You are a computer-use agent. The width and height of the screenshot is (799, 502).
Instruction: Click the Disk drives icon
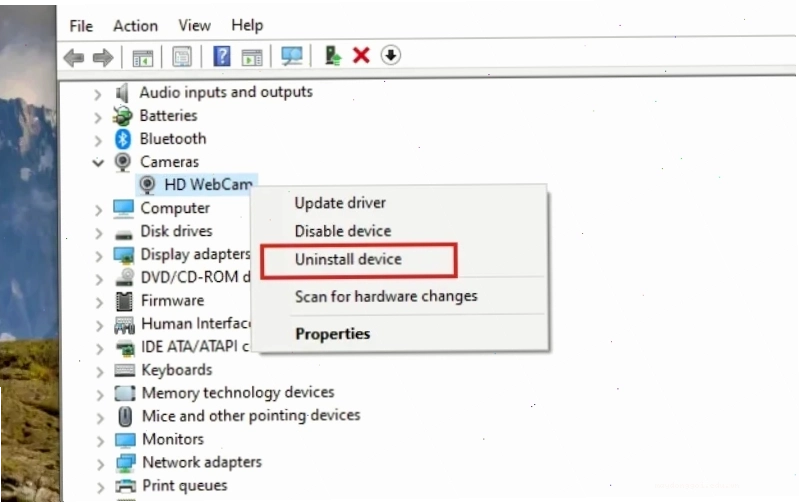coord(123,234)
